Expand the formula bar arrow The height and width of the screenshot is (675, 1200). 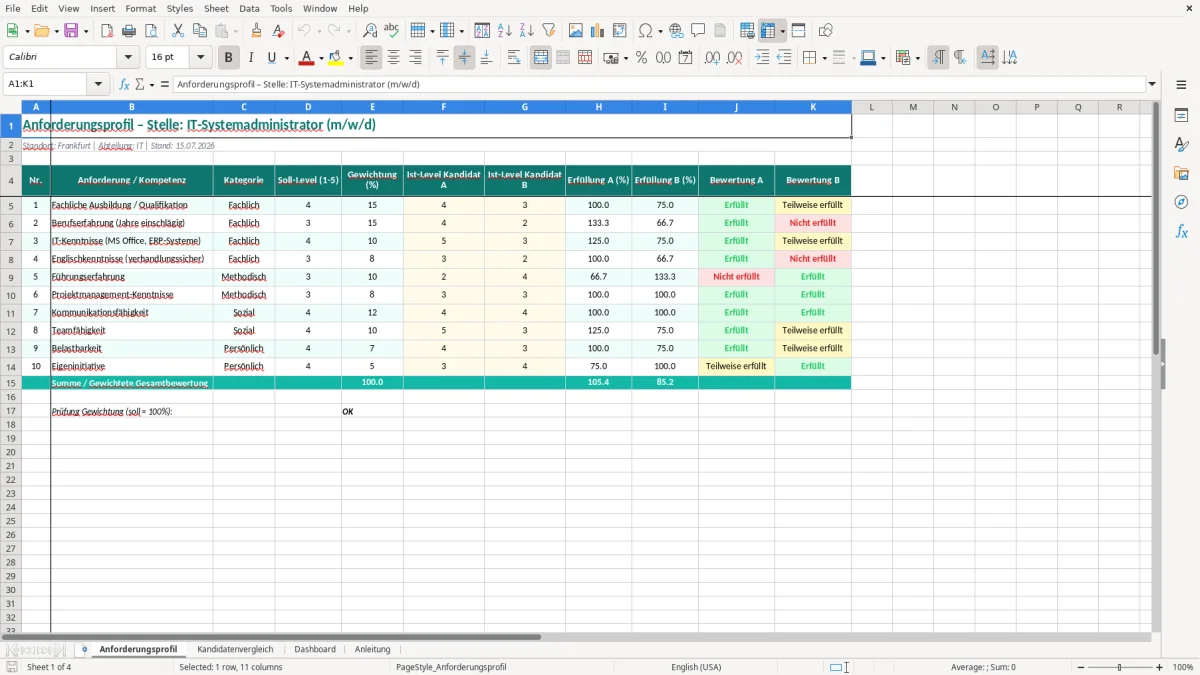1153,85
